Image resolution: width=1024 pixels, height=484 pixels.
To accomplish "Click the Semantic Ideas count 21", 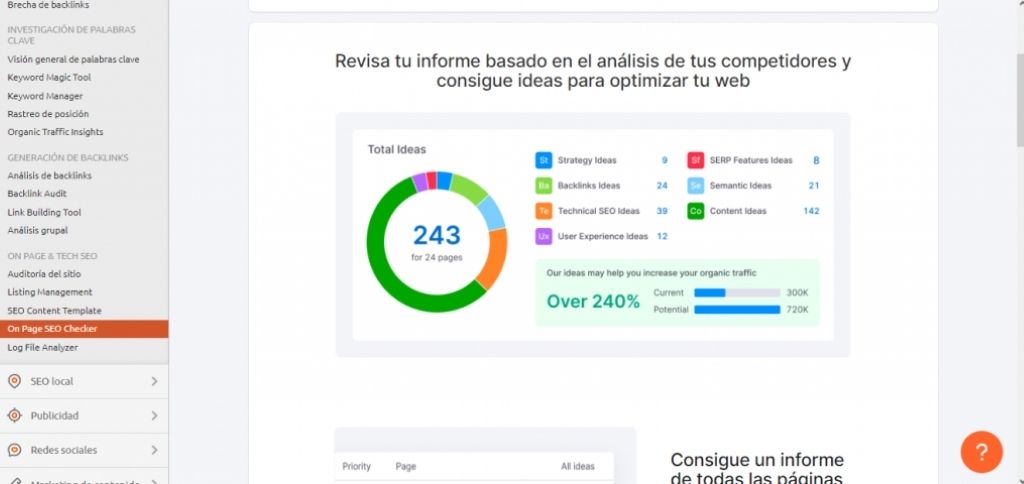I will pyautogui.click(x=814, y=186).
